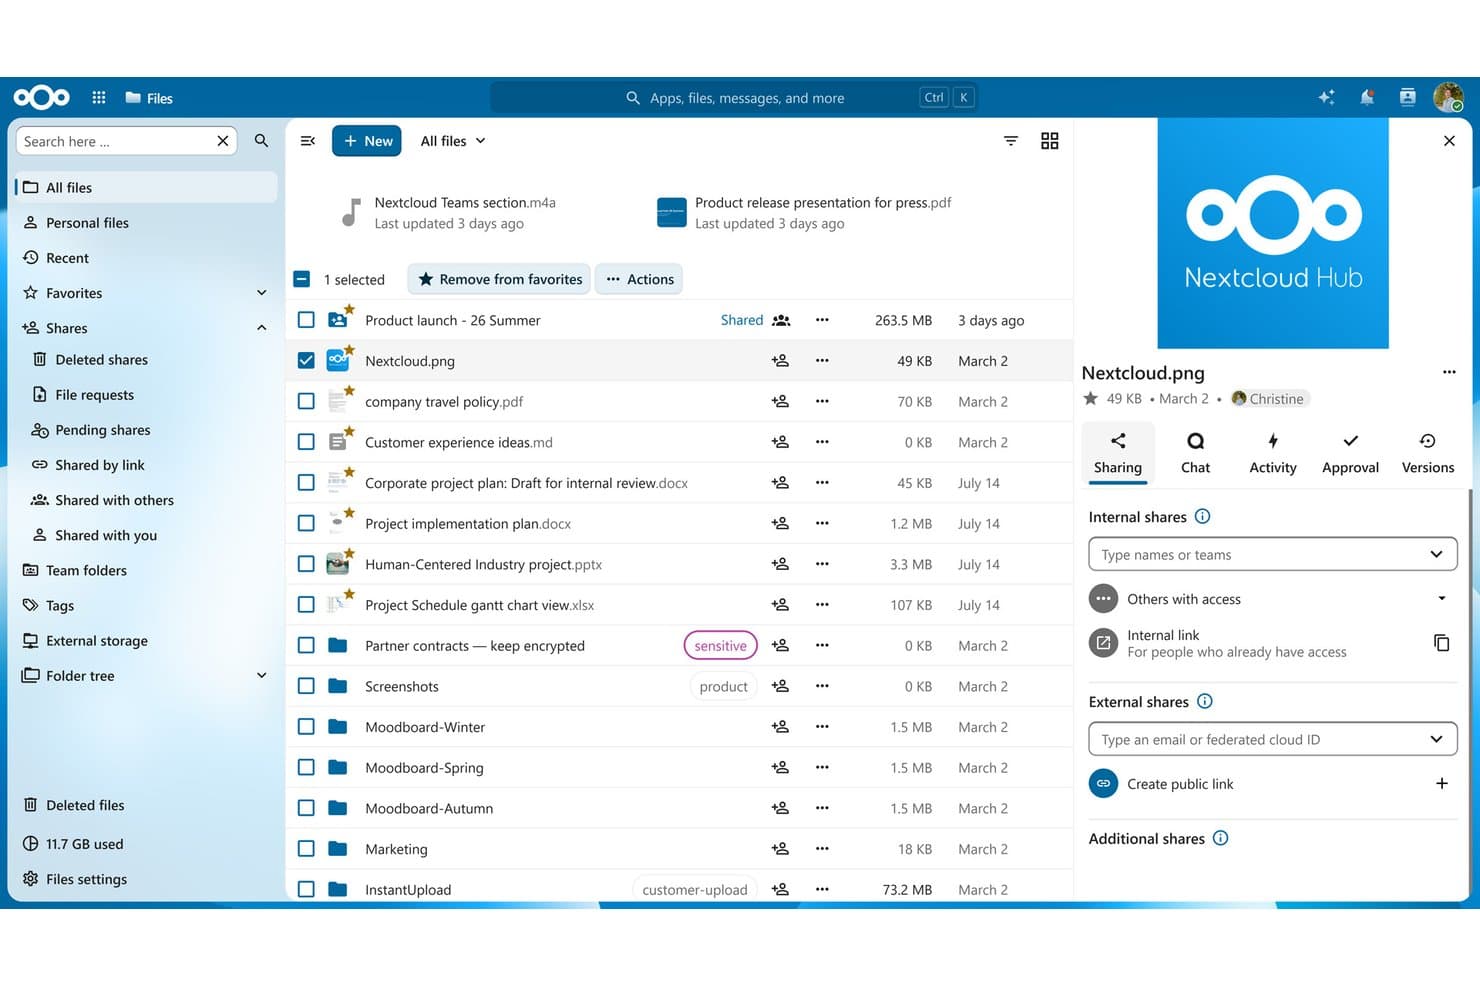Click the Nextcloud Hub preview image

coord(1272,233)
